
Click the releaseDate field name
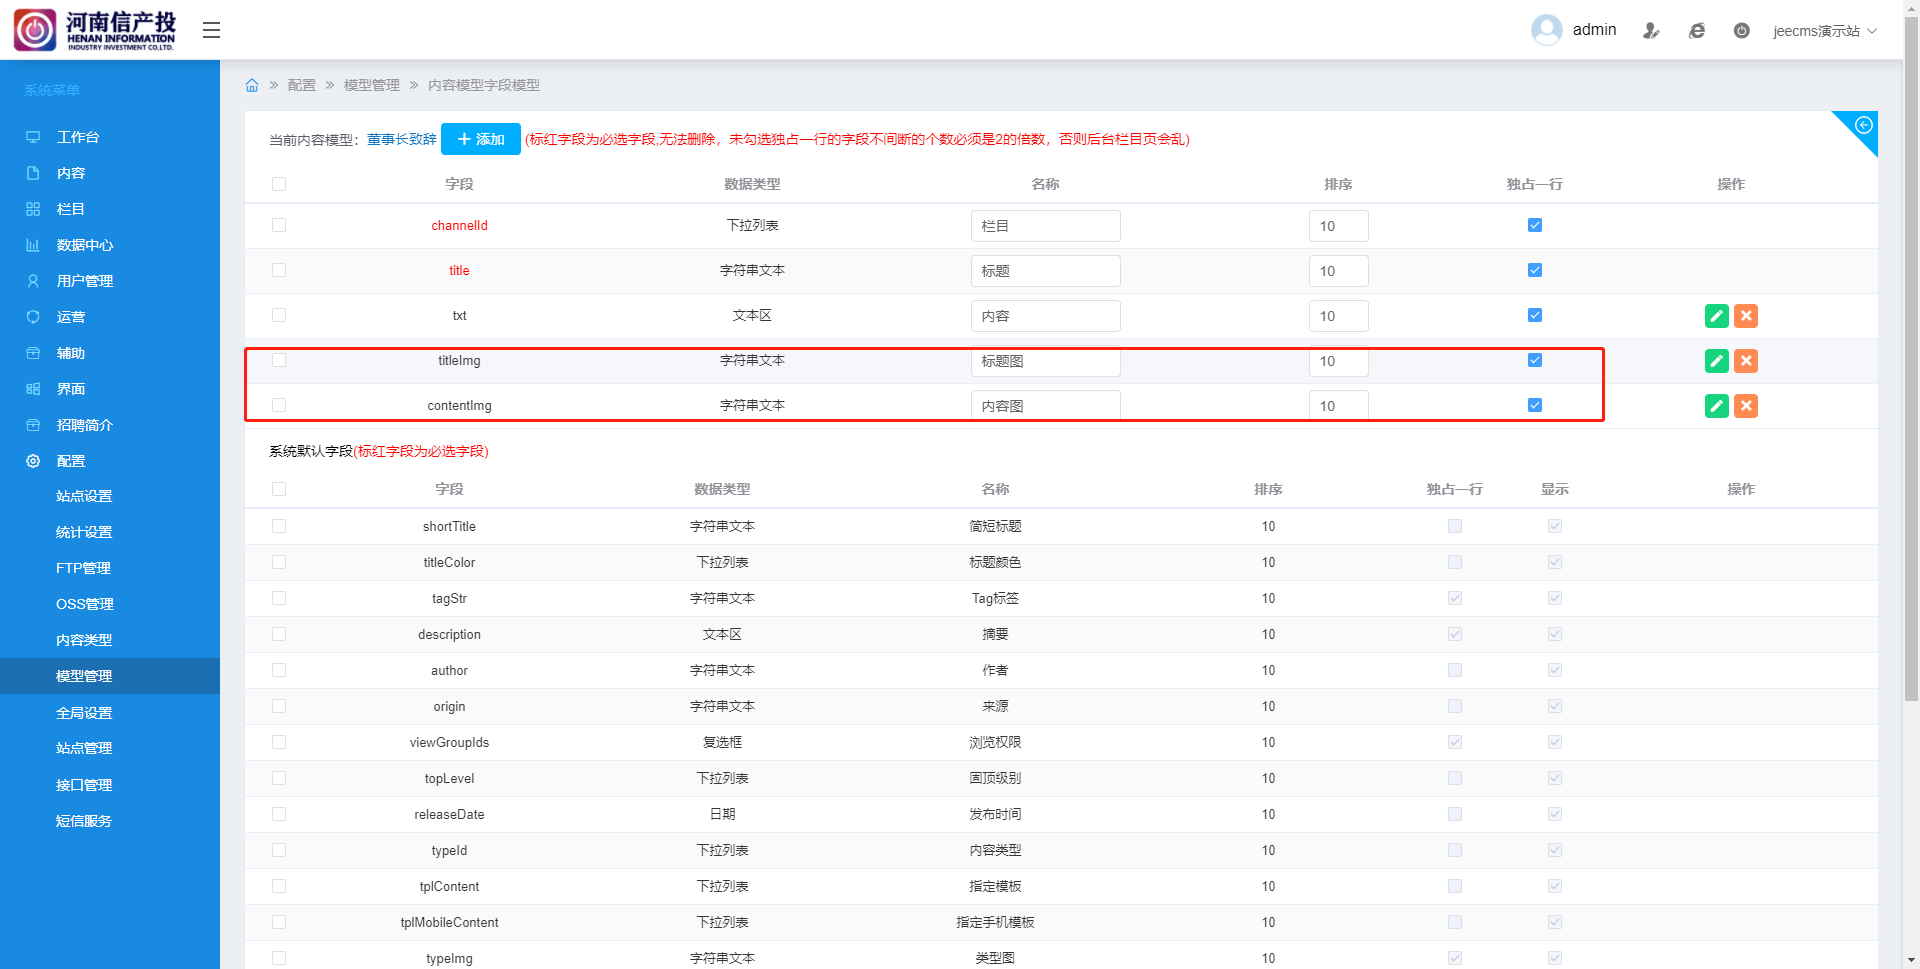[x=449, y=814]
